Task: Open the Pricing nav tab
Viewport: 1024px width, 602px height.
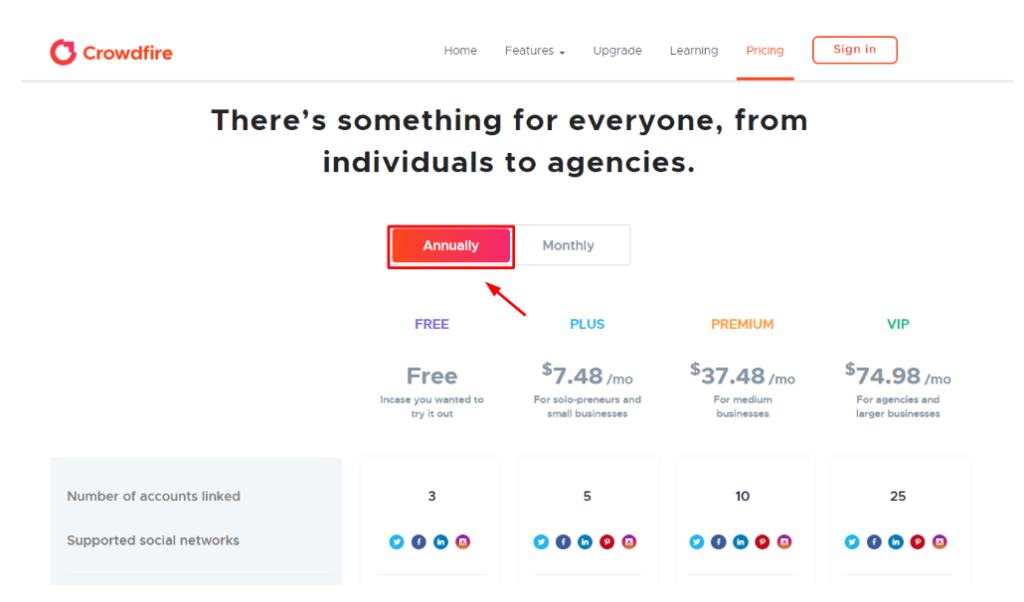Action: tap(765, 51)
